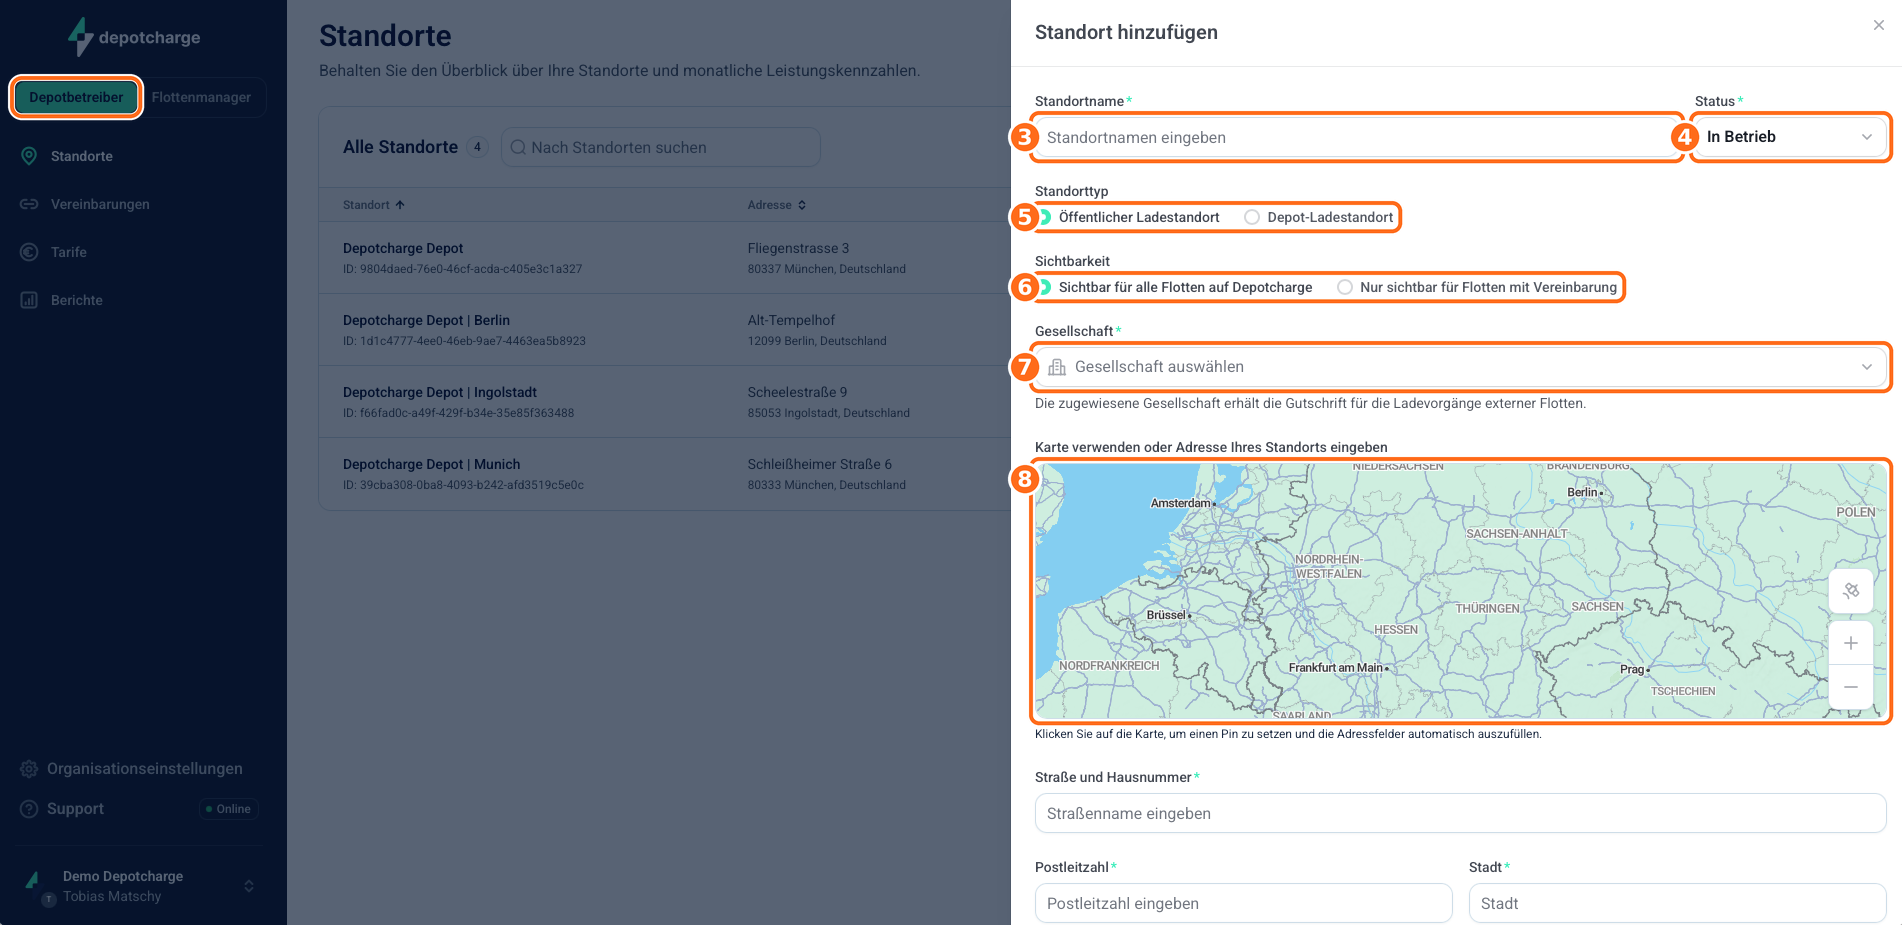Choose Sichtbar für alle Flotten auf Depotcharge

click(1176, 287)
